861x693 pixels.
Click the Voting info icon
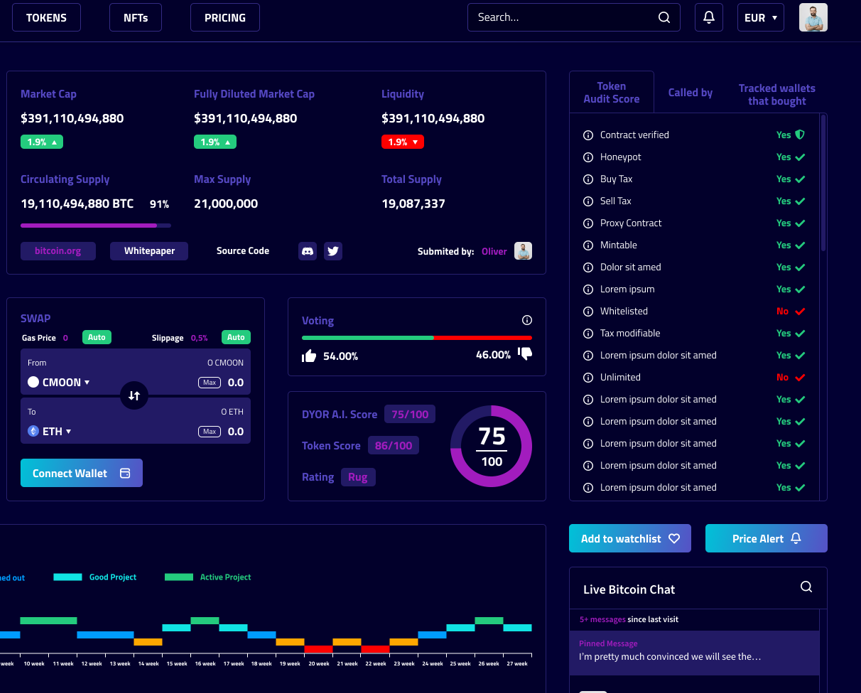tap(527, 320)
